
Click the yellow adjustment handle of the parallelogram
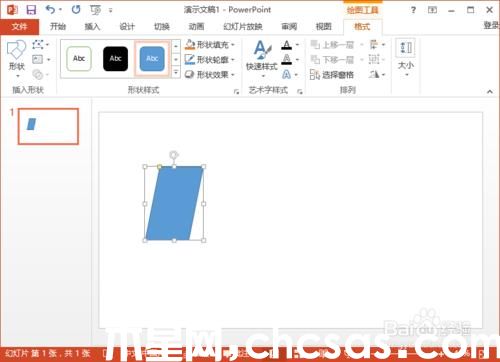tap(159, 166)
